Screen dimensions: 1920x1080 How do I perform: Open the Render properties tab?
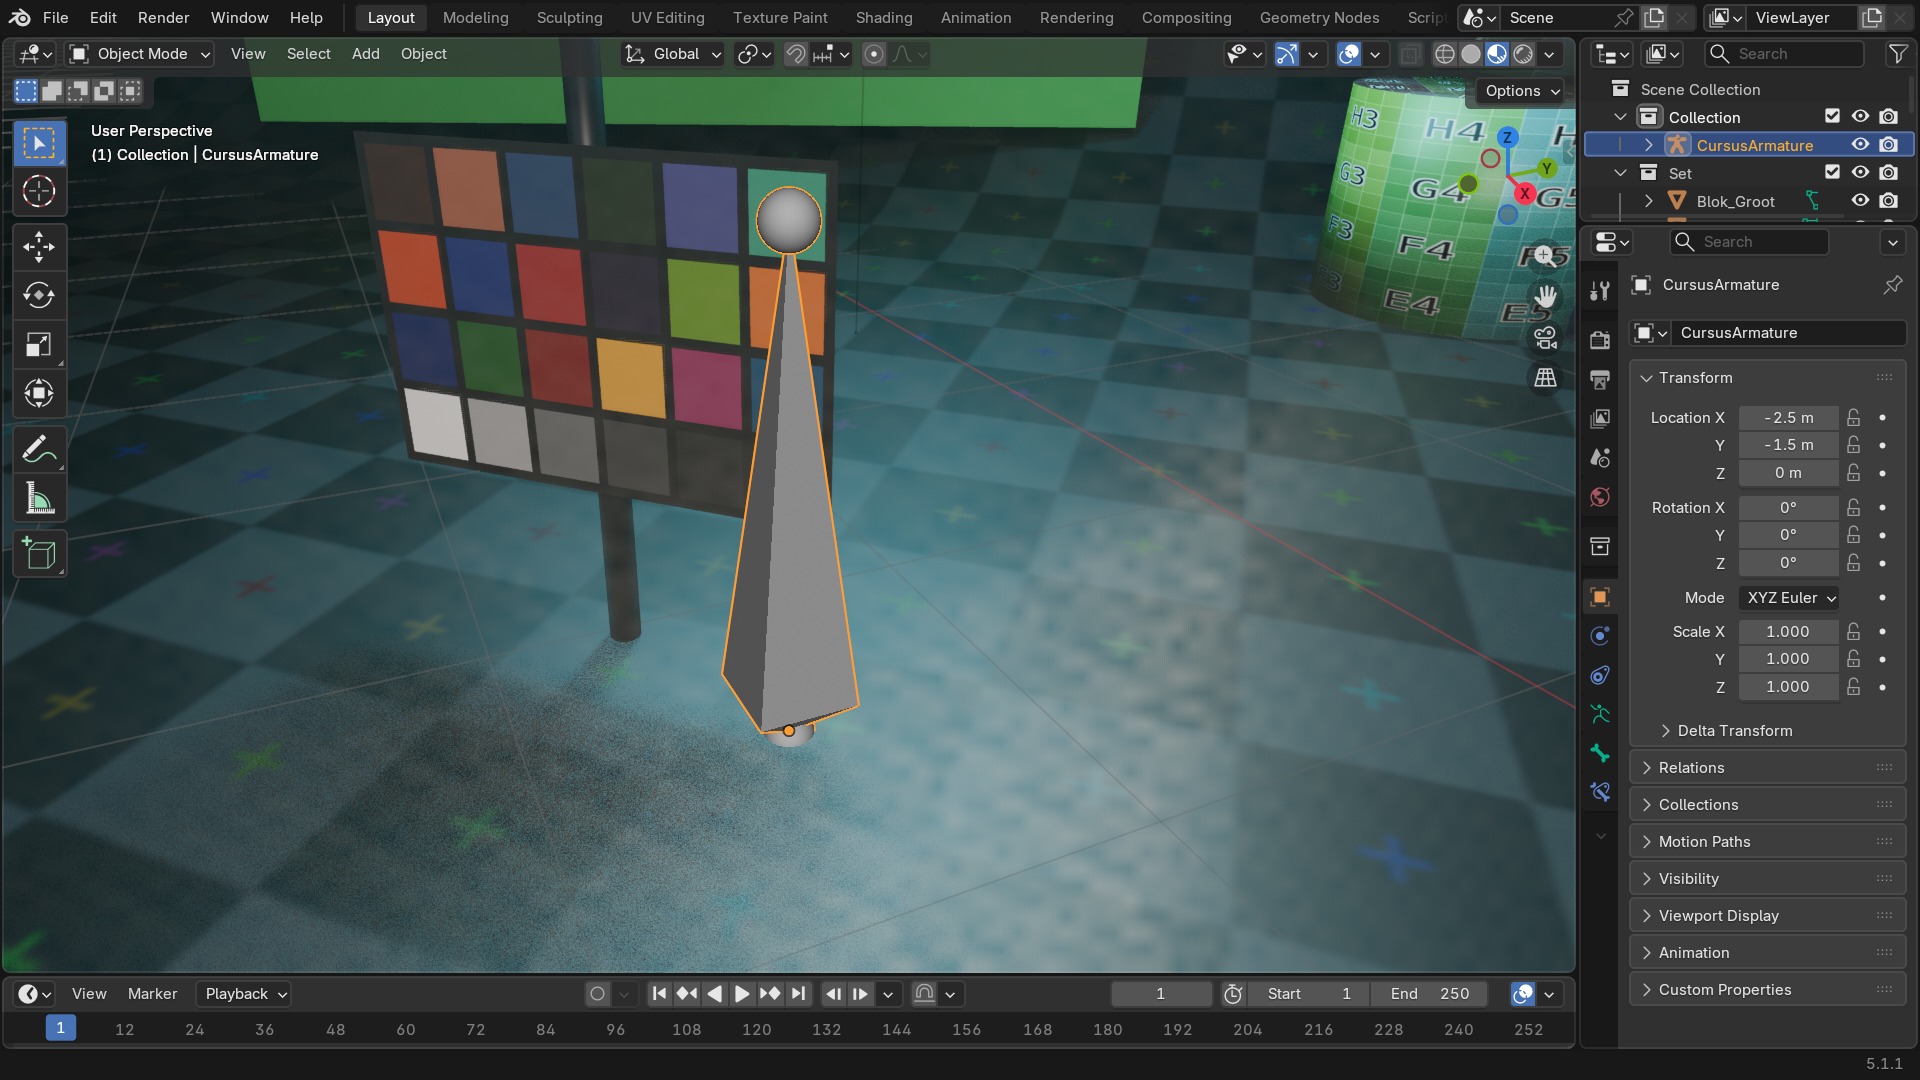click(x=1600, y=340)
